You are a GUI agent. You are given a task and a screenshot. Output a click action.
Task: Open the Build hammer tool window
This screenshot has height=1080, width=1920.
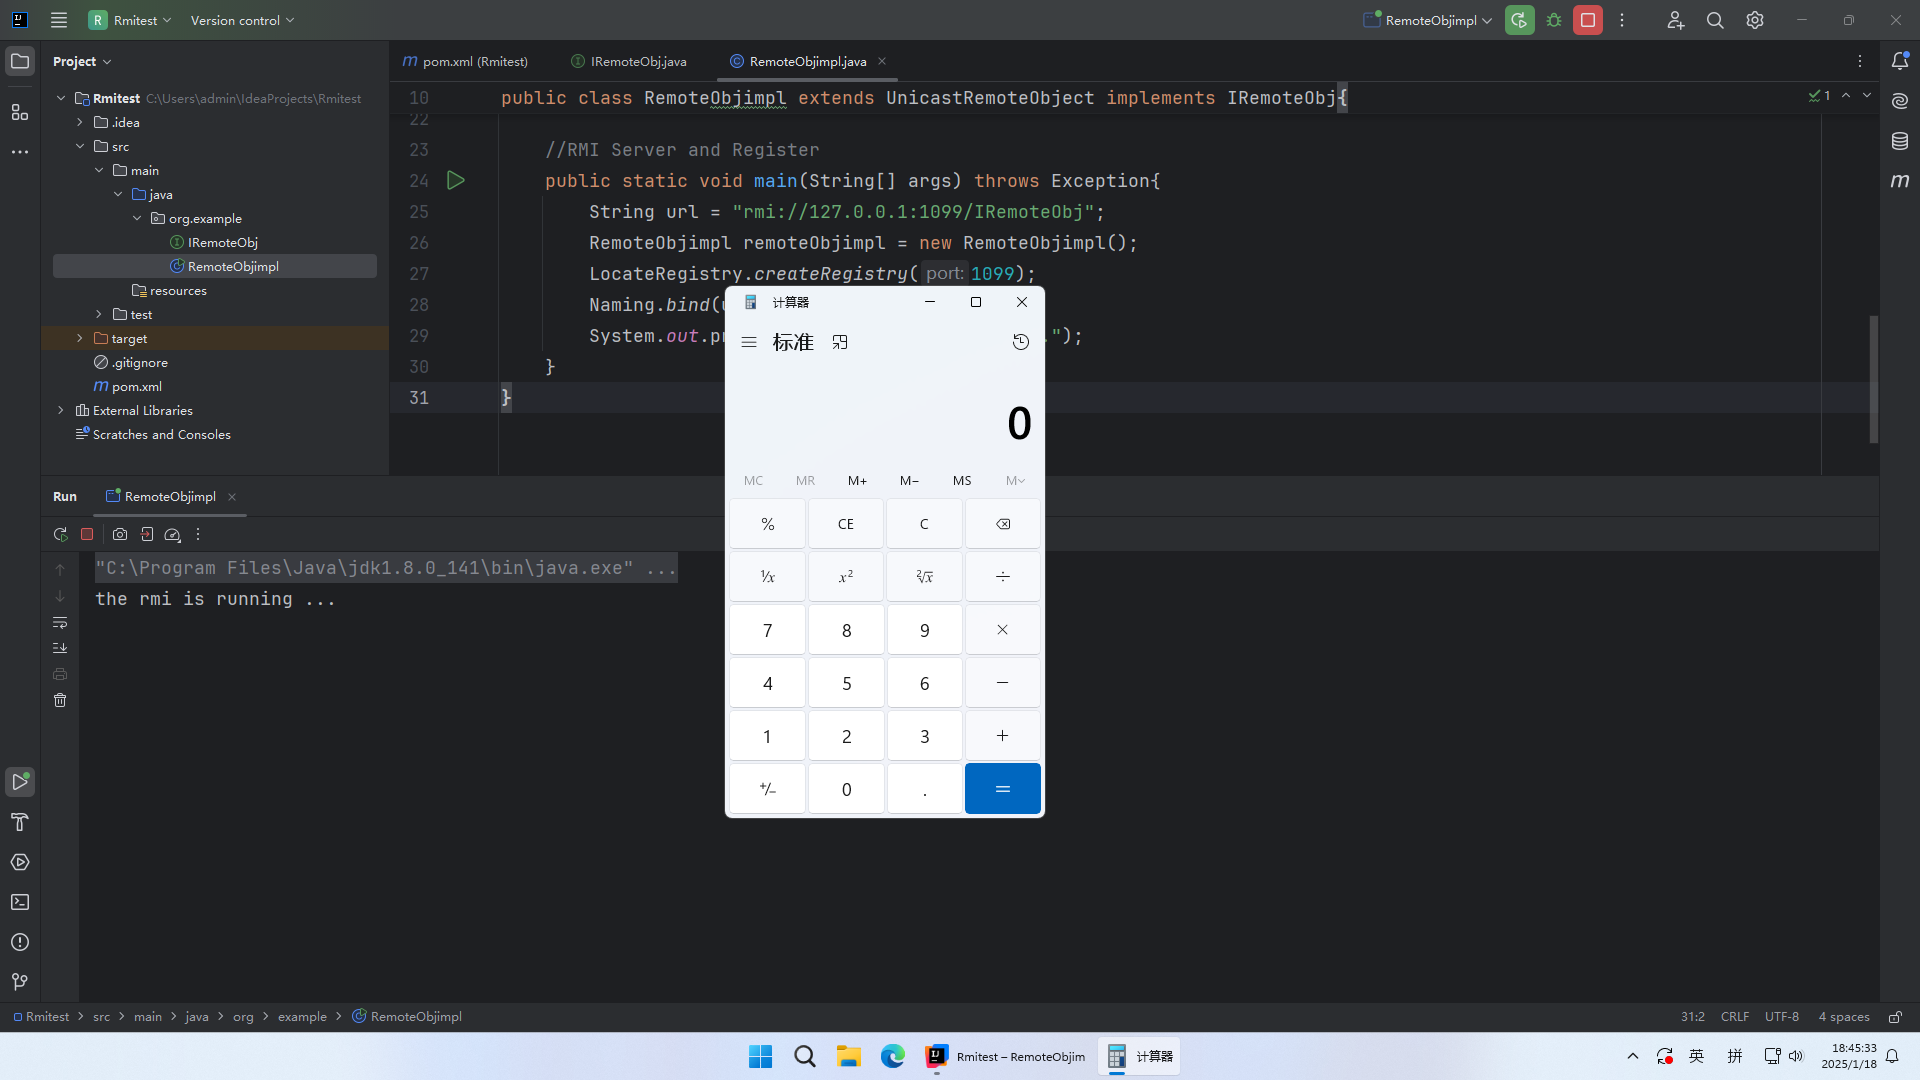[x=20, y=822]
